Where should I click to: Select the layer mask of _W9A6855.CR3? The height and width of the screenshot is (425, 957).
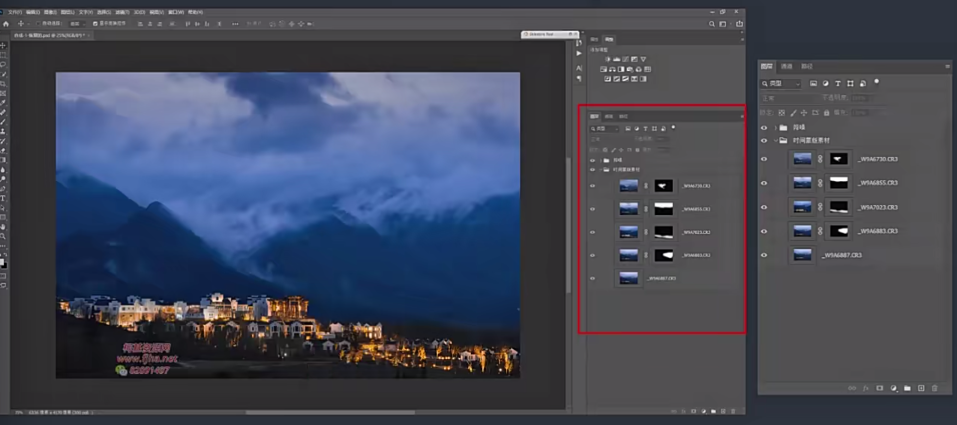838,183
